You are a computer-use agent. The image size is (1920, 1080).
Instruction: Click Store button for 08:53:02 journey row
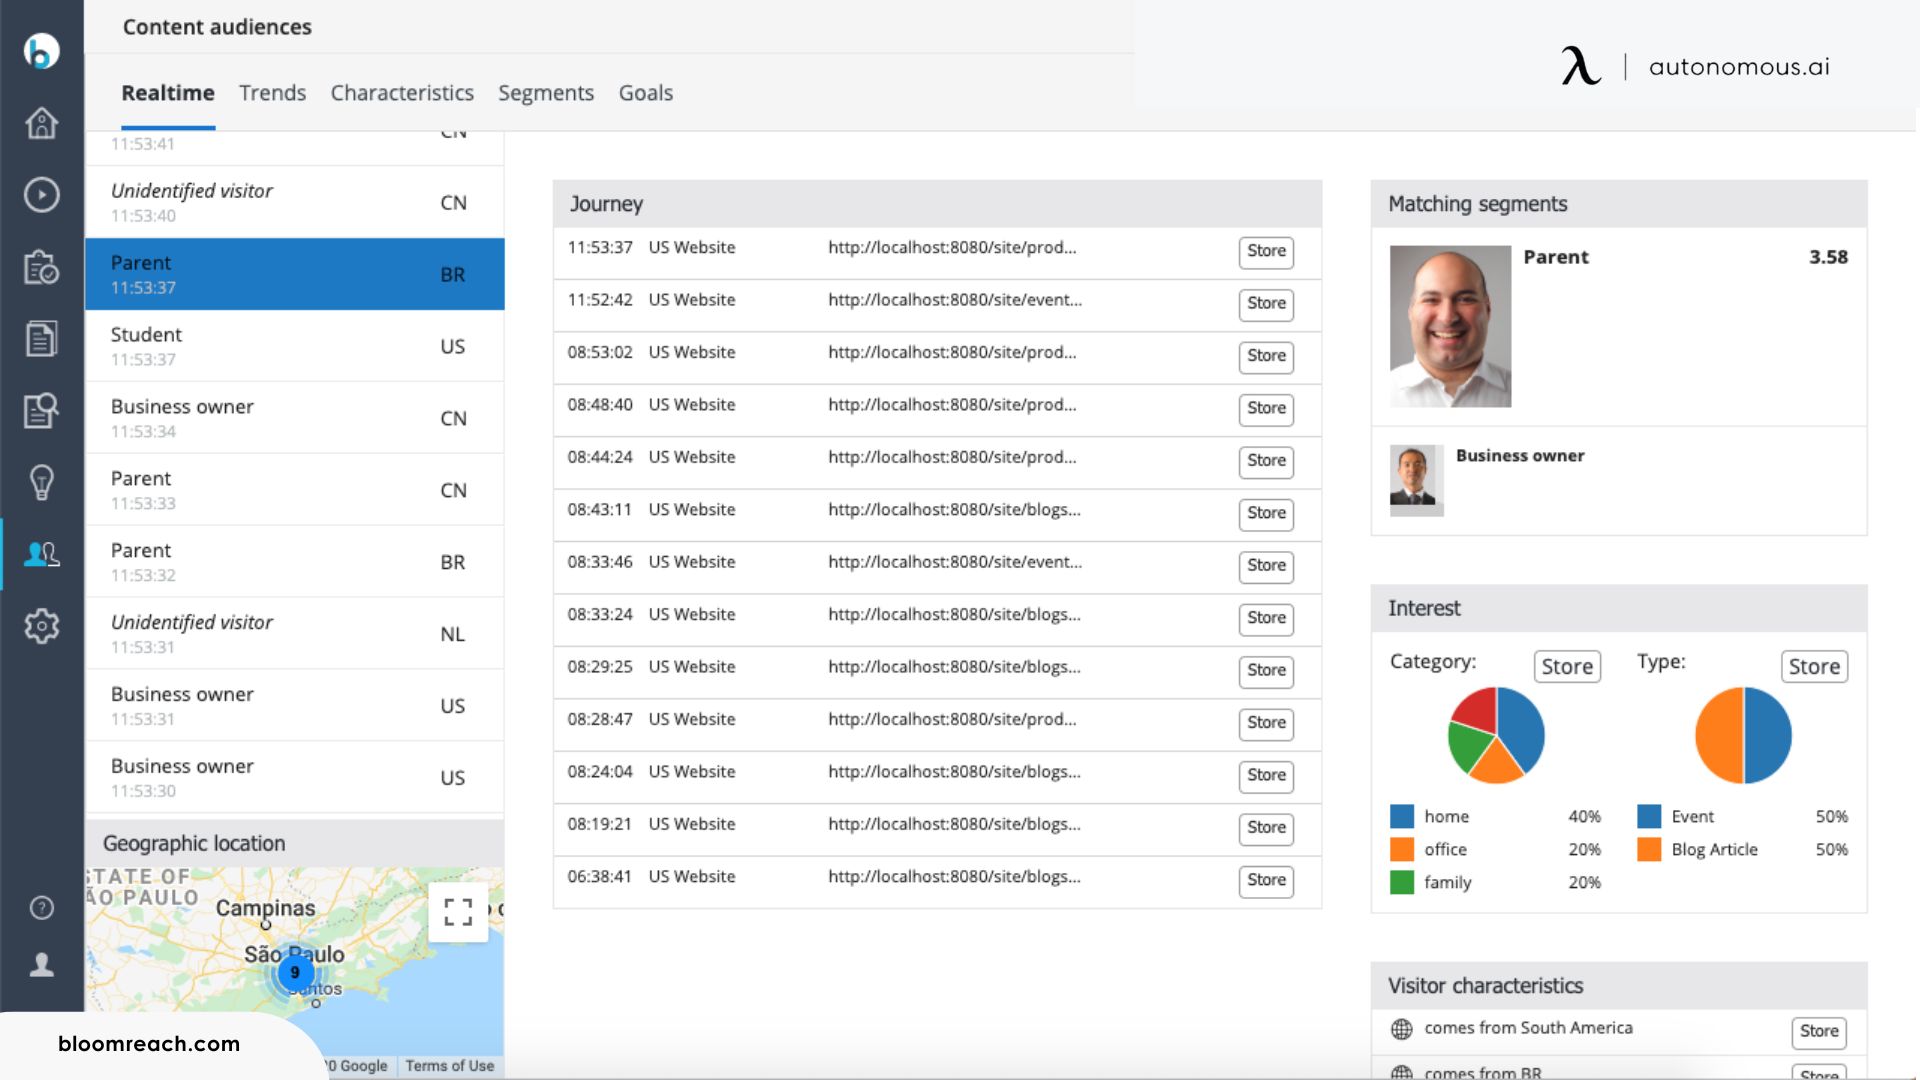pos(1266,357)
